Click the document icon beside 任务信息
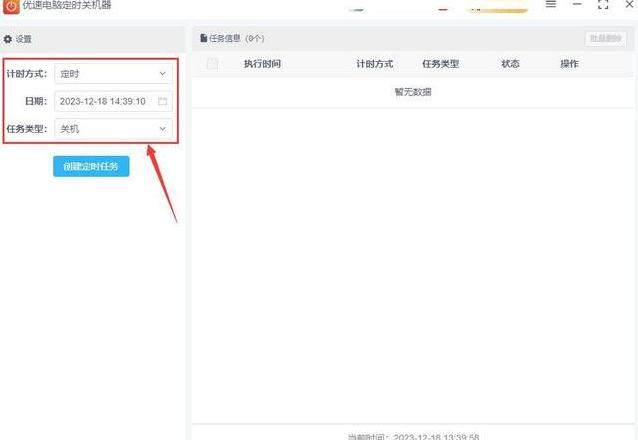This screenshot has width=638, height=440. [203, 38]
